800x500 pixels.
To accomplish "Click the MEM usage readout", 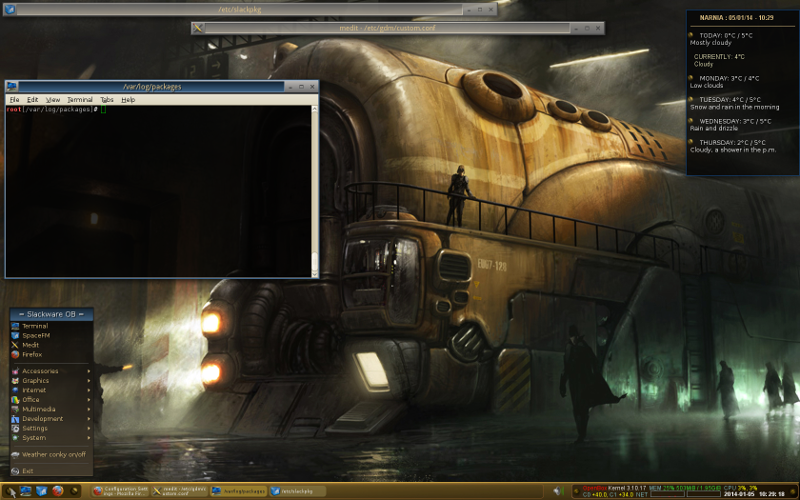I will click(x=684, y=488).
